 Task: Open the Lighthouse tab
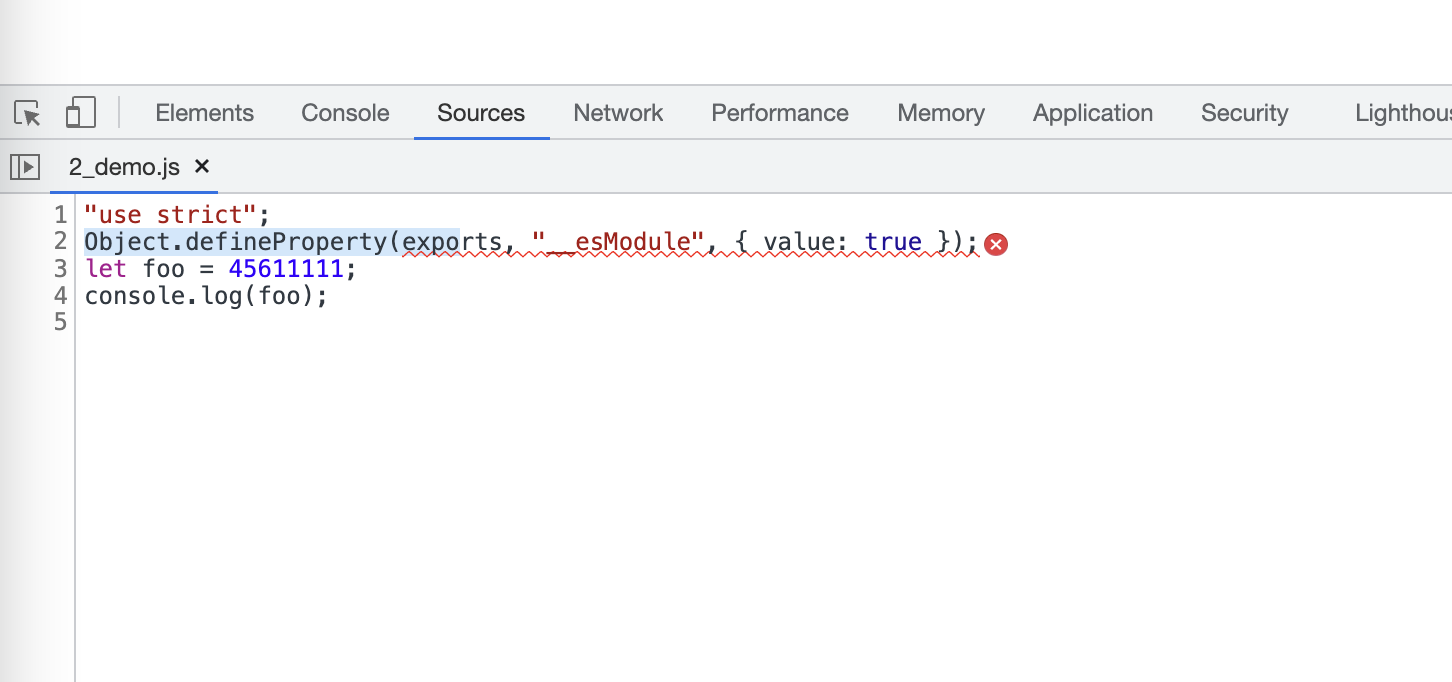[1402, 113]
